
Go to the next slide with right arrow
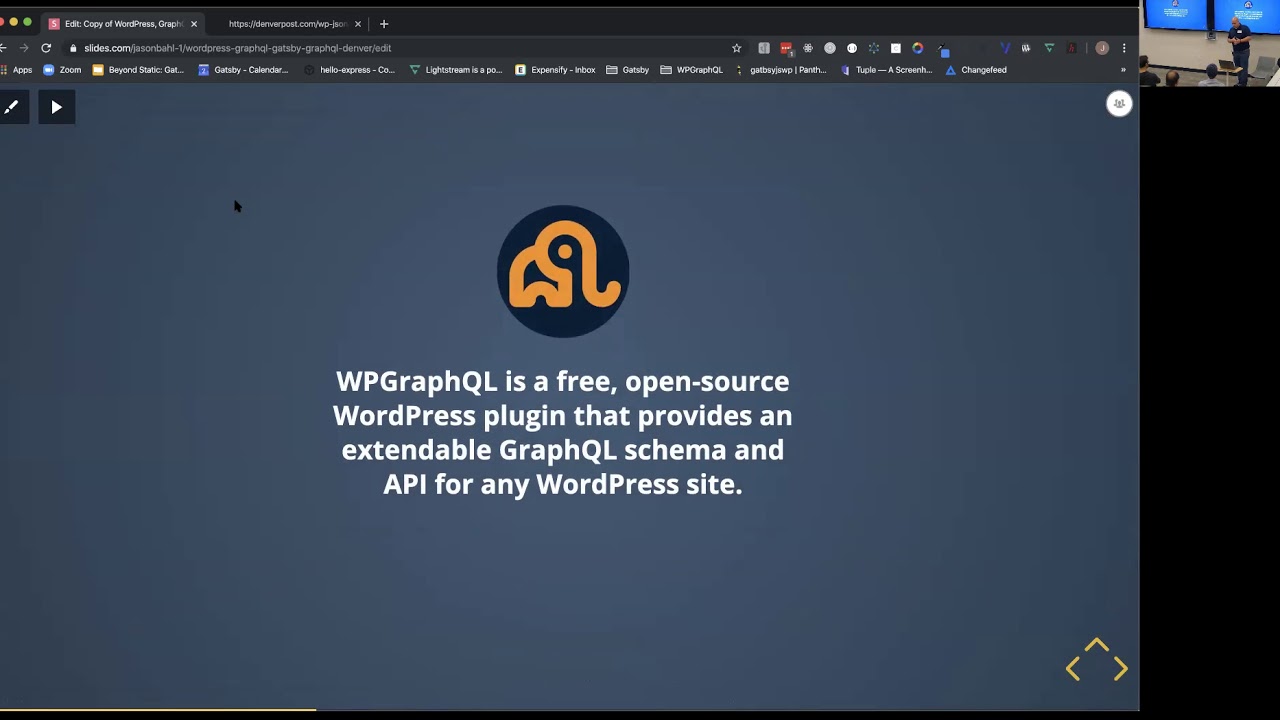[1121, 669]
